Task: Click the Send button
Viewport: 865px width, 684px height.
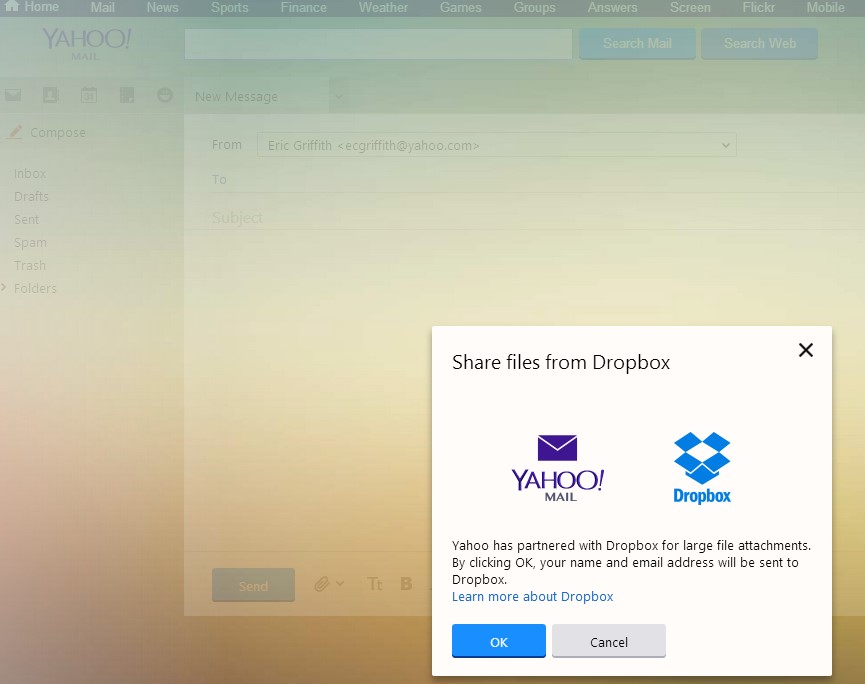Action: pyautogui.click(x=253, y=585)
